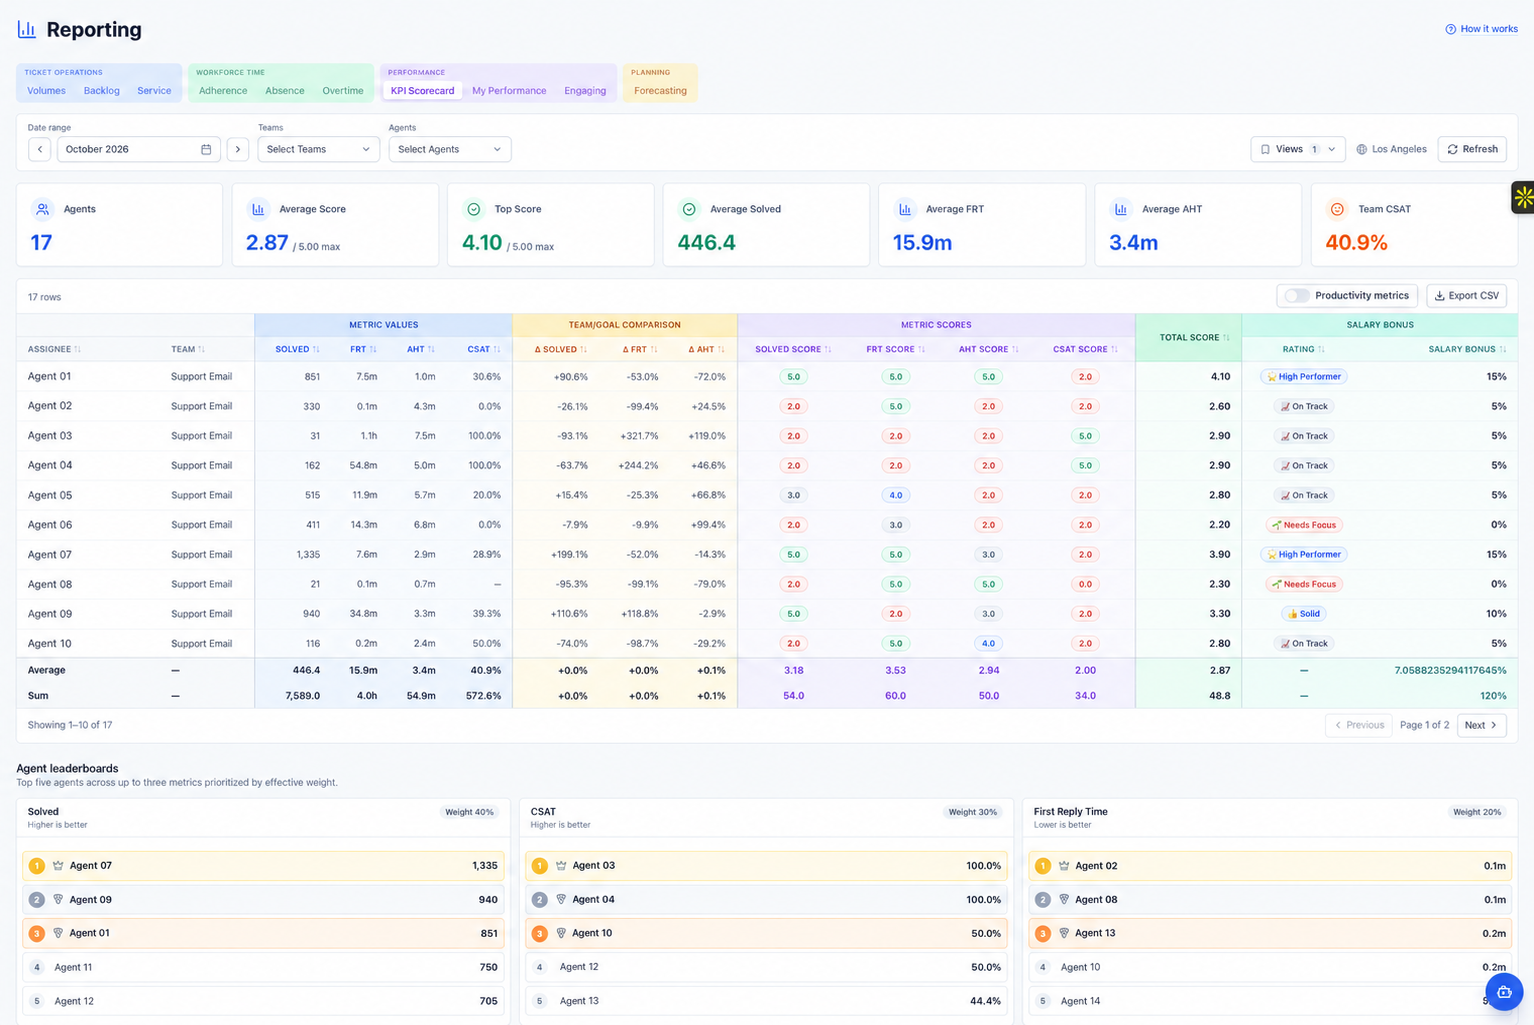
Task: Click the Top Score checkmark icon
Action: [474, 209]
